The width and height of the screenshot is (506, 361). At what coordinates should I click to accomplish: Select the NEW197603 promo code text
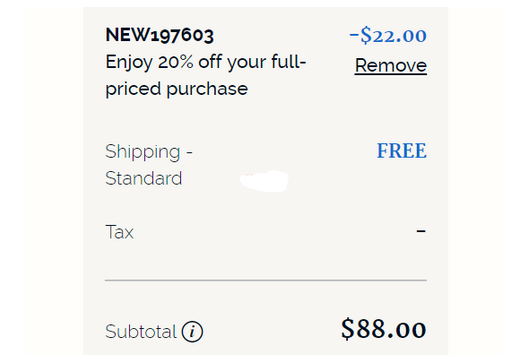coord(159,35)
